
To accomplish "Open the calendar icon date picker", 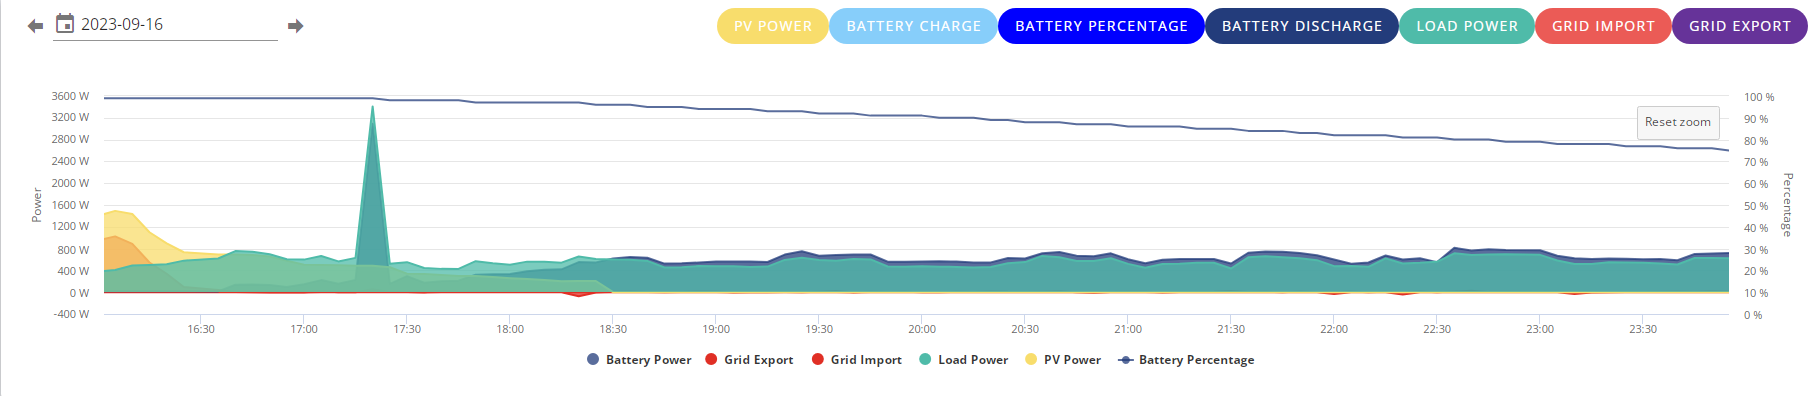I will tap(65, 23).
